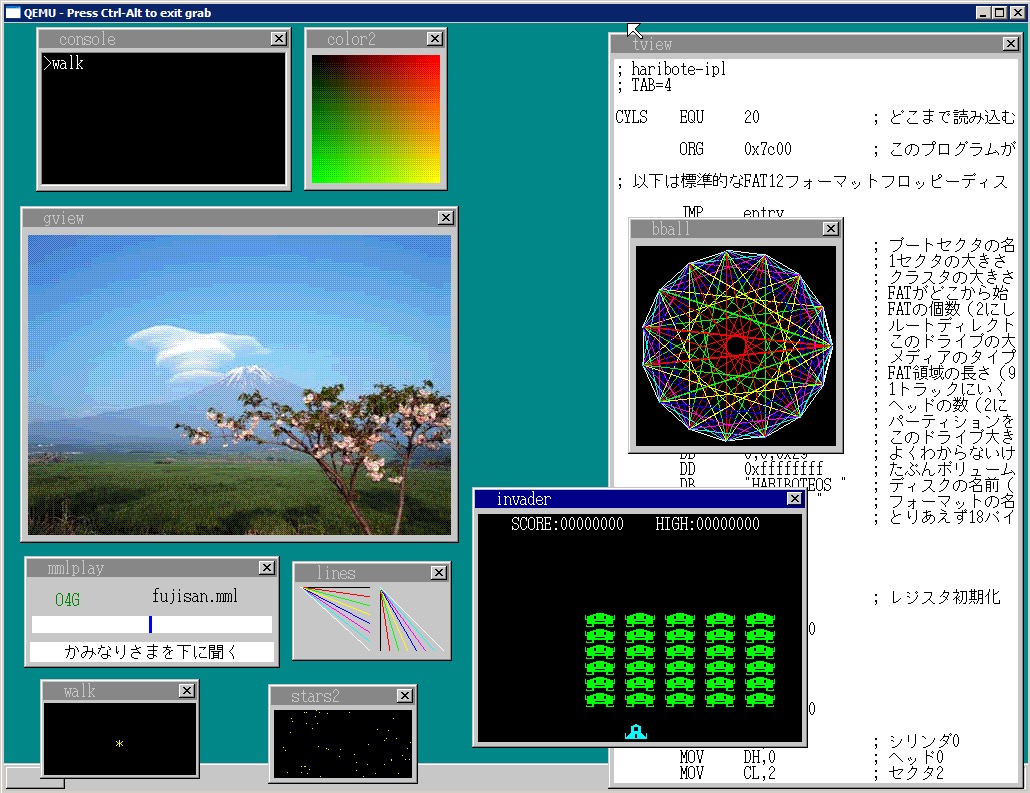Maximize the QEMU window
The width and height of the screenshot is (1030, 793).
pyautogui.click(x=998, y=12)
